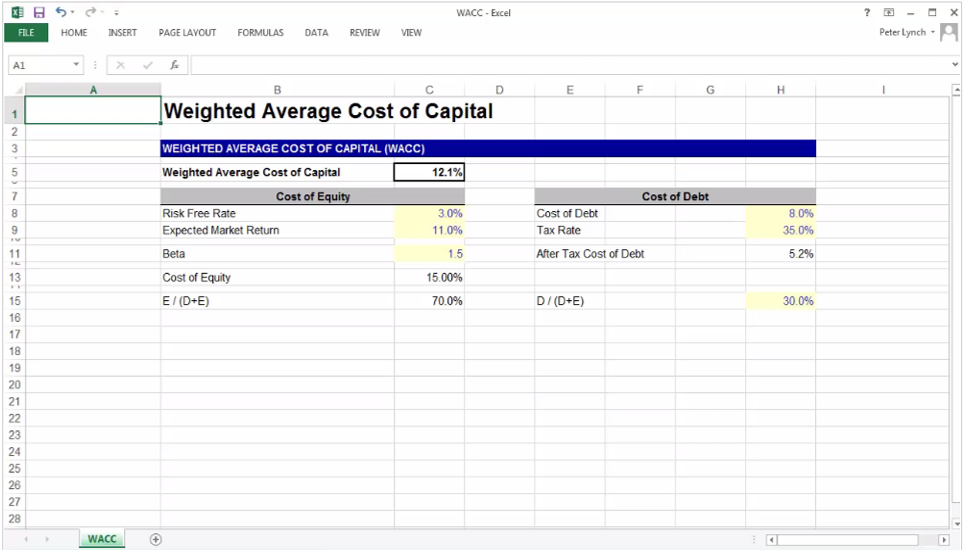Click the vertical scrollbar down arrow

(x=956, y=523)
